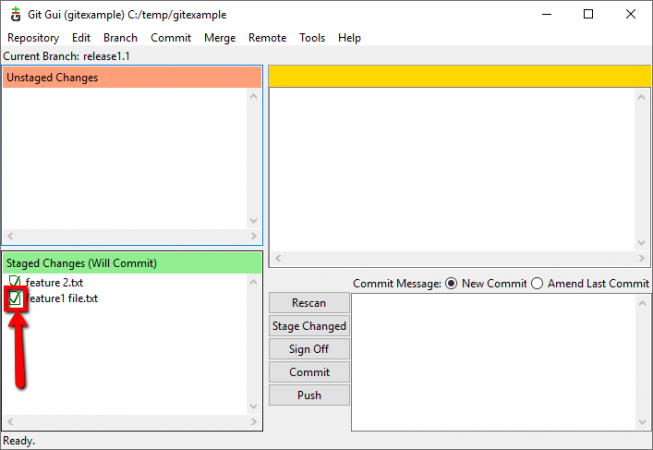Select the New Commit radio button

pos(450,283)
